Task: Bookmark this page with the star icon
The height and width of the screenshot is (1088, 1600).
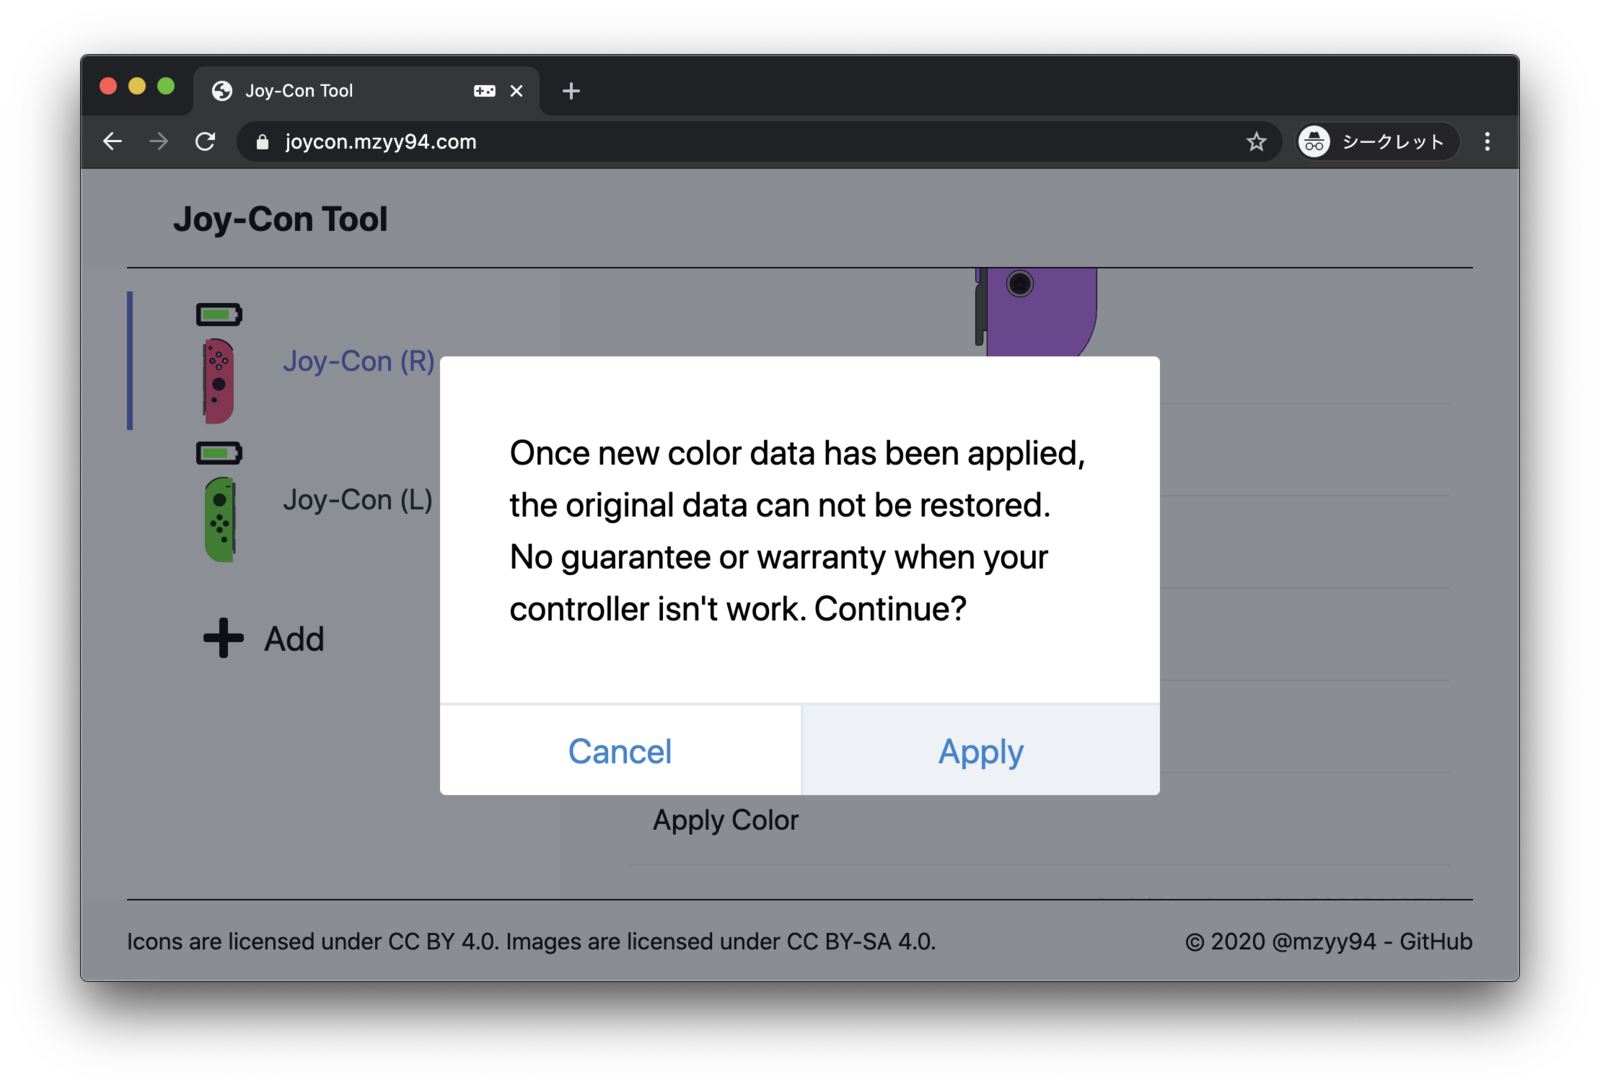Action: (1256, 142)
